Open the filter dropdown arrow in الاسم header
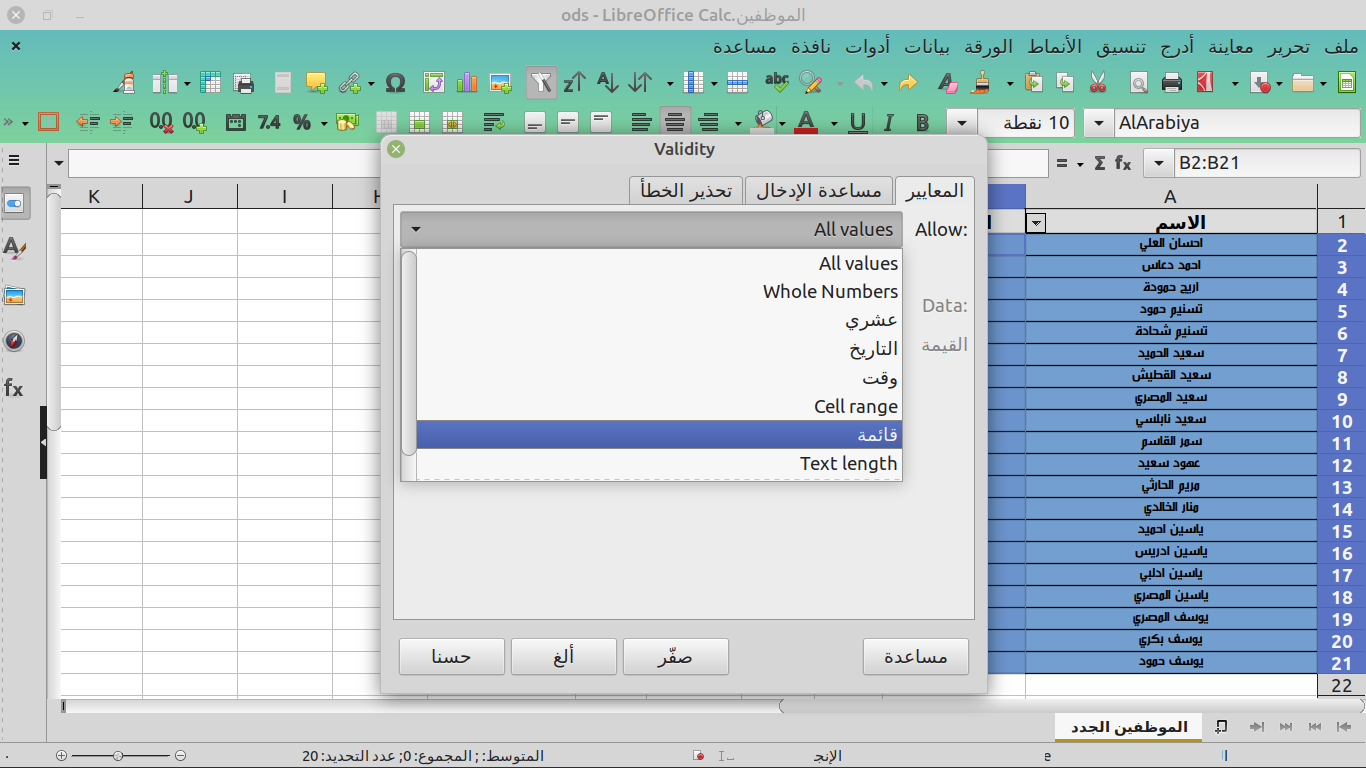 pos(1037,223)
